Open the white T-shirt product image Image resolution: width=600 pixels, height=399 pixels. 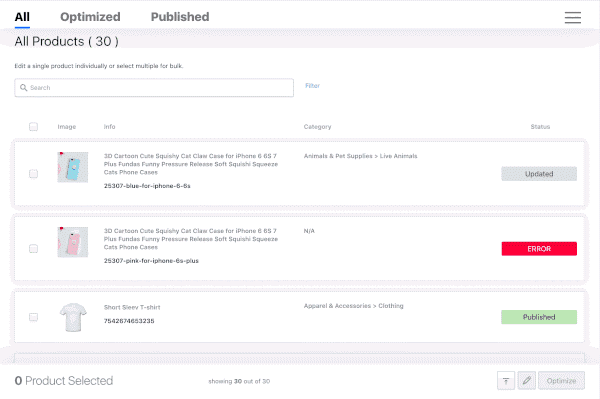(73, 317)
